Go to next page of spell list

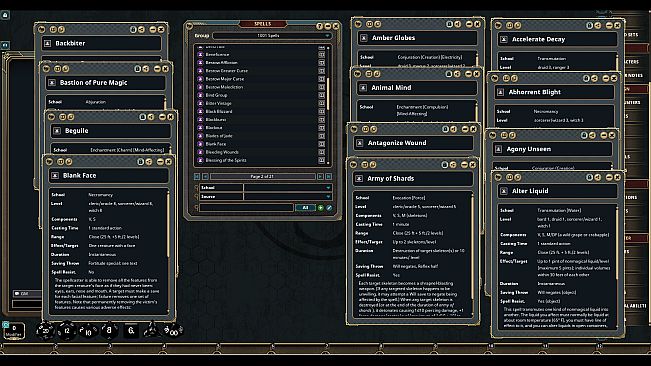320,176
